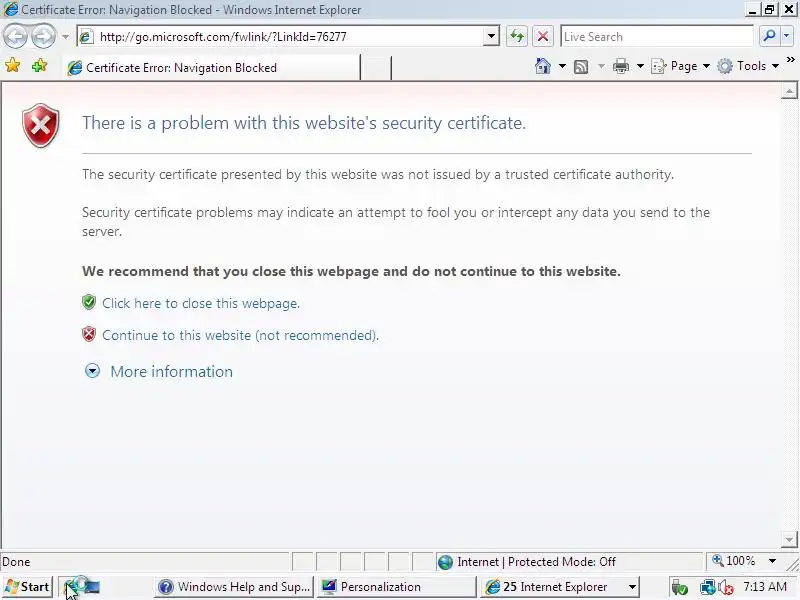Image resolution: width=800 pixels, height=600 pixels.
Task: Switch to Personalization taskbar window
Action: click(x=396, y=587)
